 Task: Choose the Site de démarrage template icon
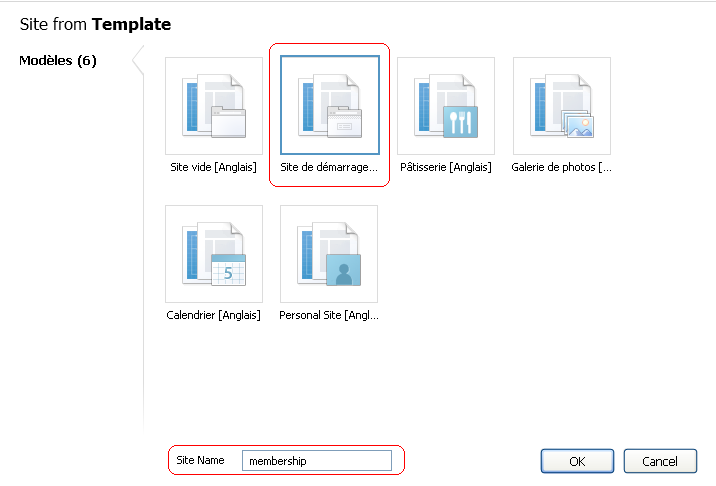point(330,106)
